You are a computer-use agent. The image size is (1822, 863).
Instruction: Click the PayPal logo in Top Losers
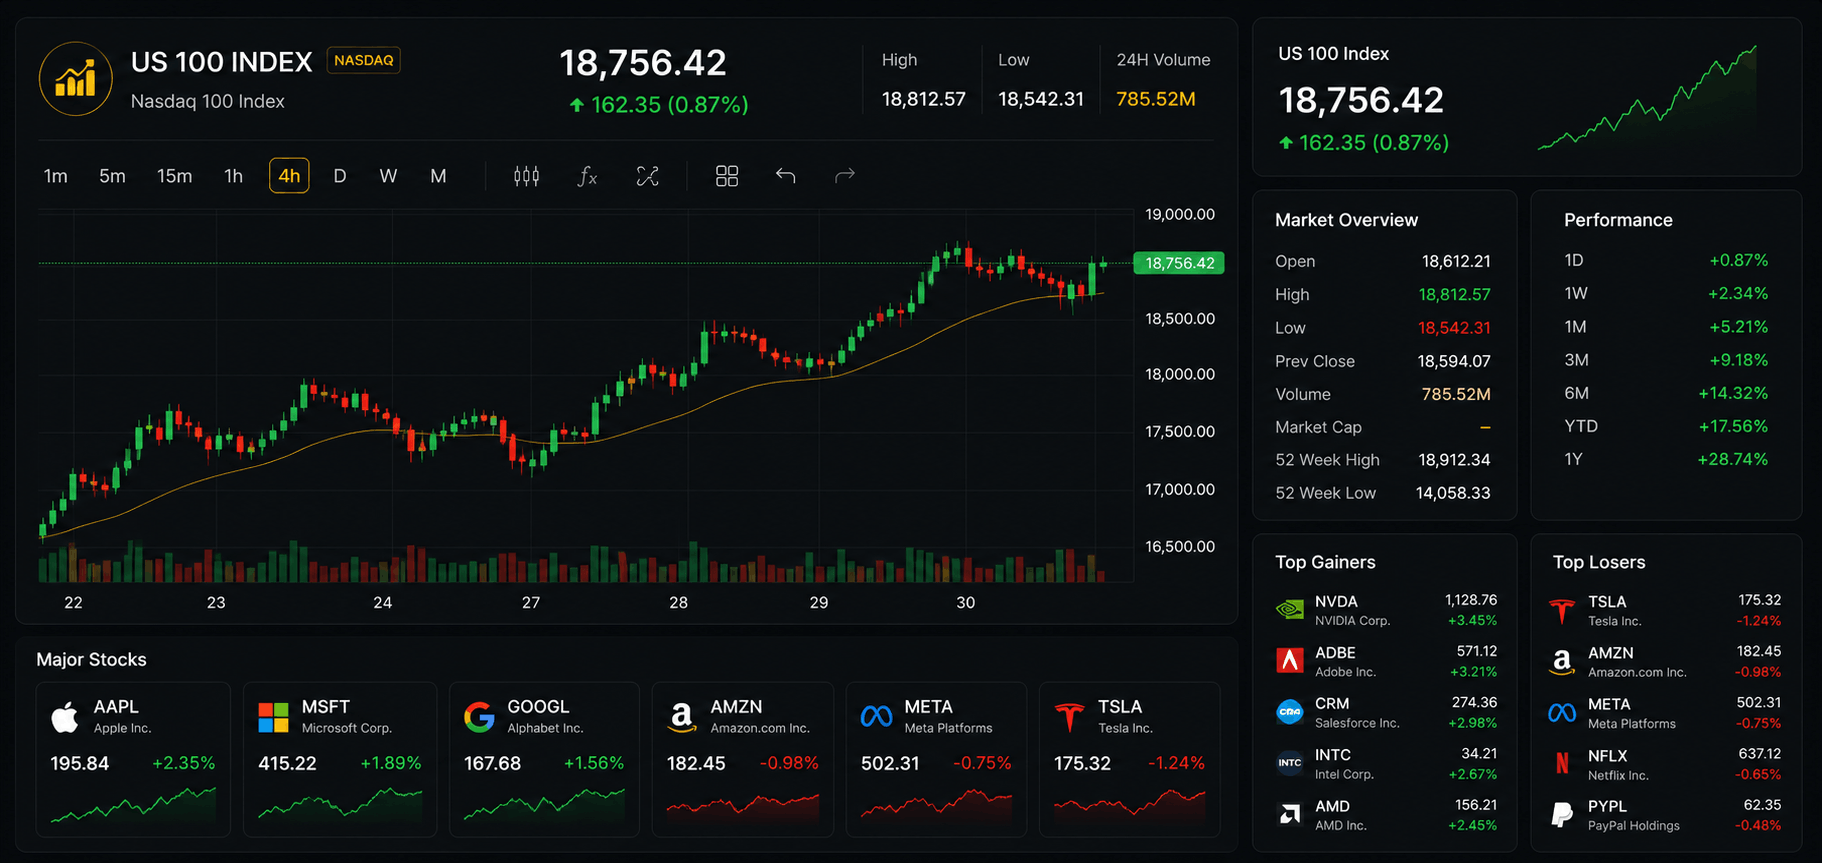[1562, 815]
